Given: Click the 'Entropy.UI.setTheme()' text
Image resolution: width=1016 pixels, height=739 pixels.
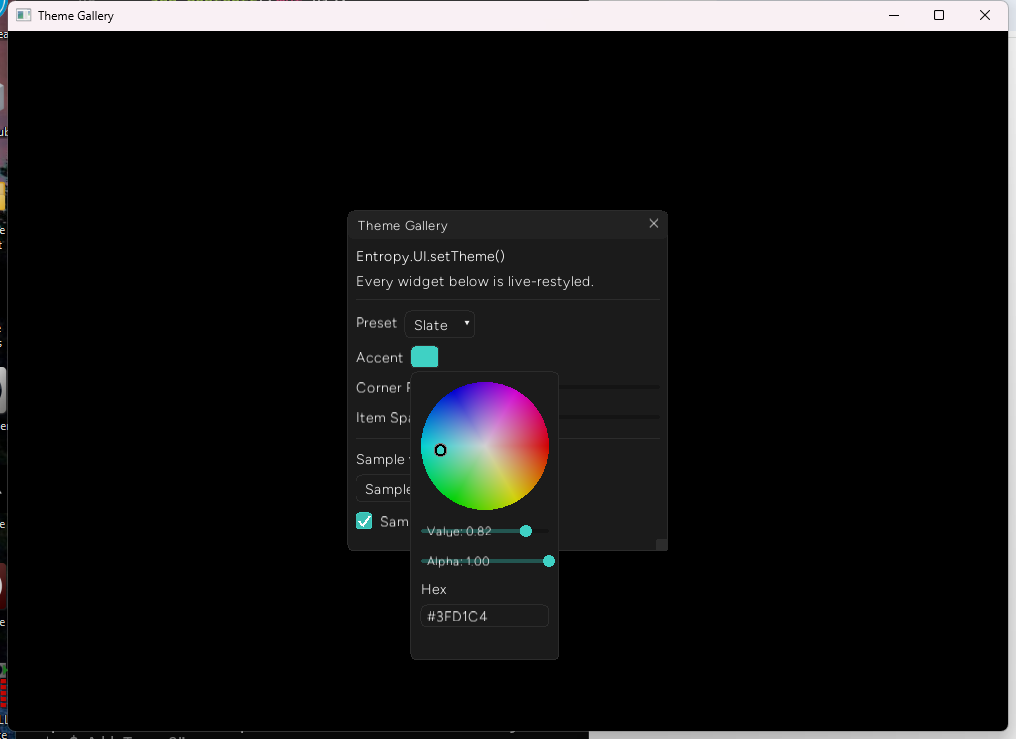Looking at the screenshot, I should 430,256.
